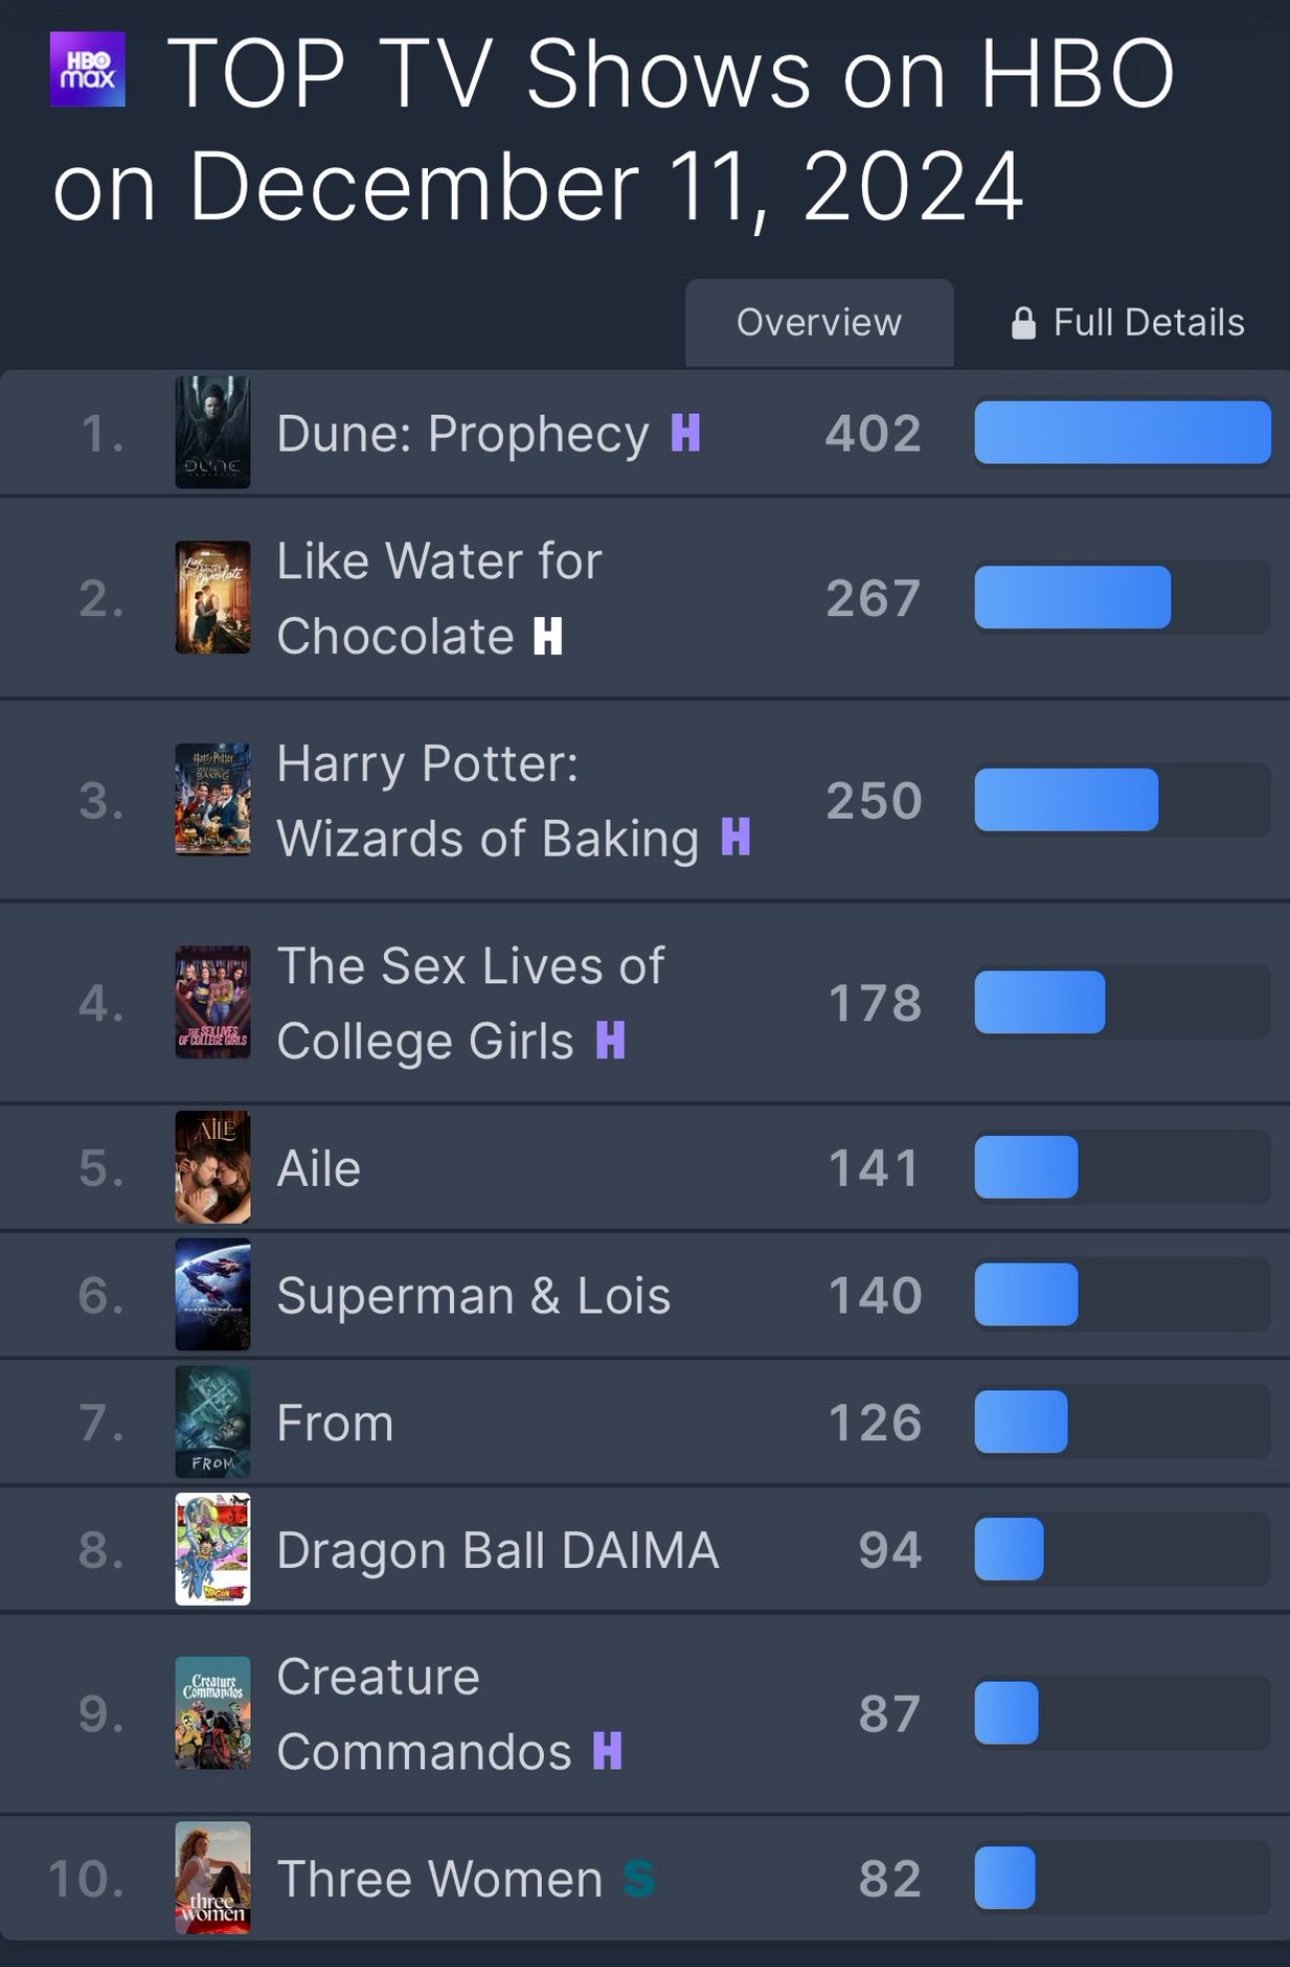Click the white H badge after Chocolate
The image size is (1290, 1967).
[x=548, y=636]
